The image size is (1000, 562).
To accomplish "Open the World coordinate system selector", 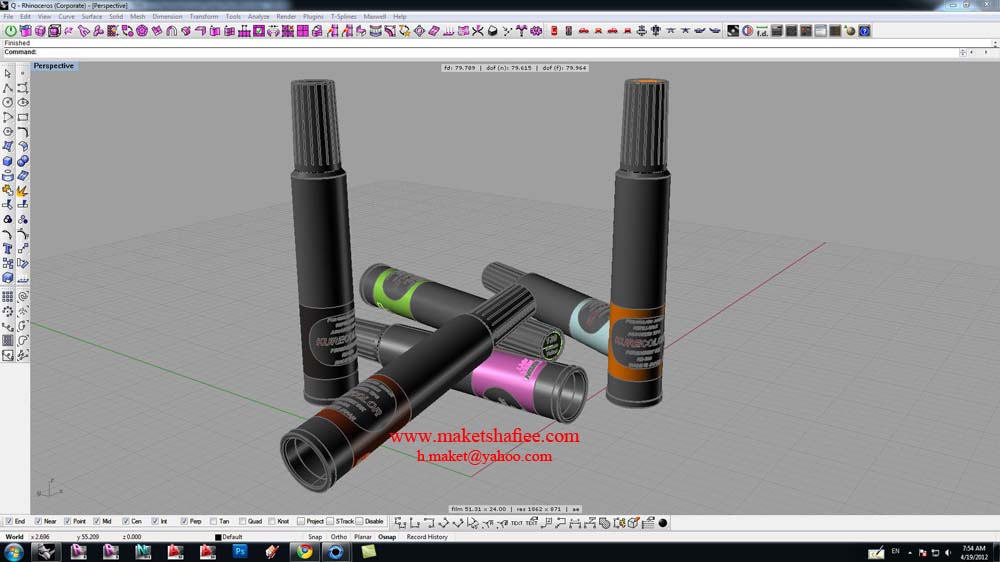I will pos(14,537).
